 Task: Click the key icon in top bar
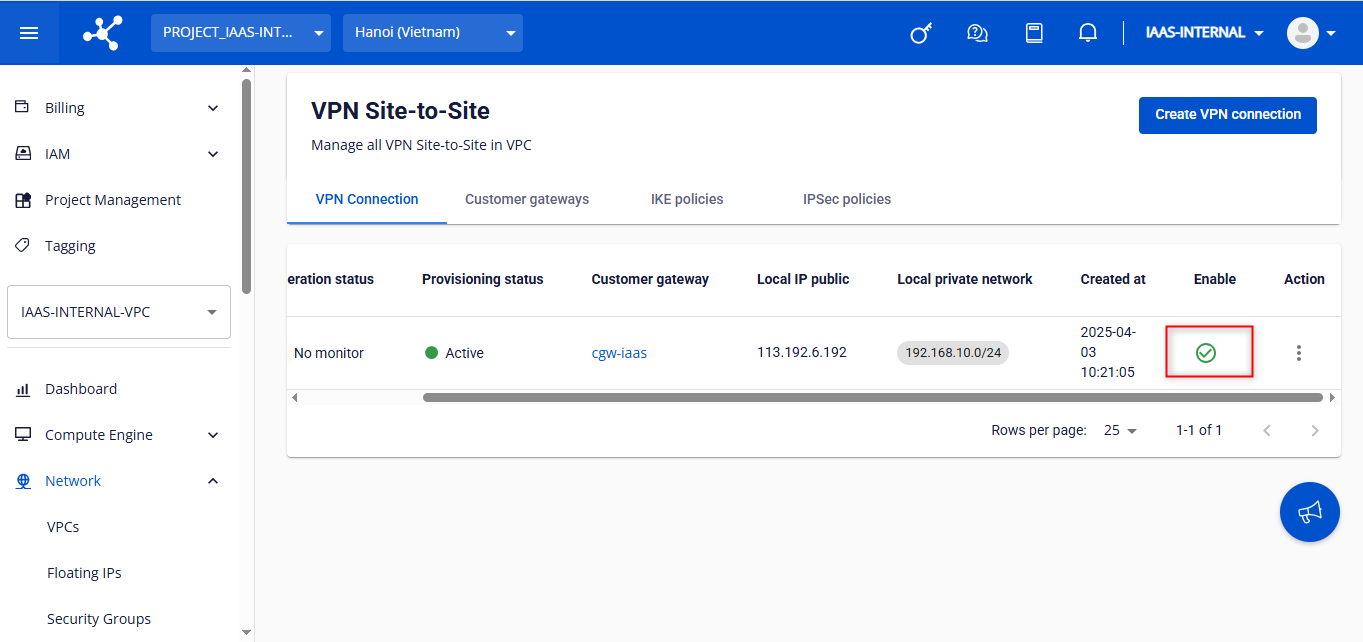tap(920, 33)
